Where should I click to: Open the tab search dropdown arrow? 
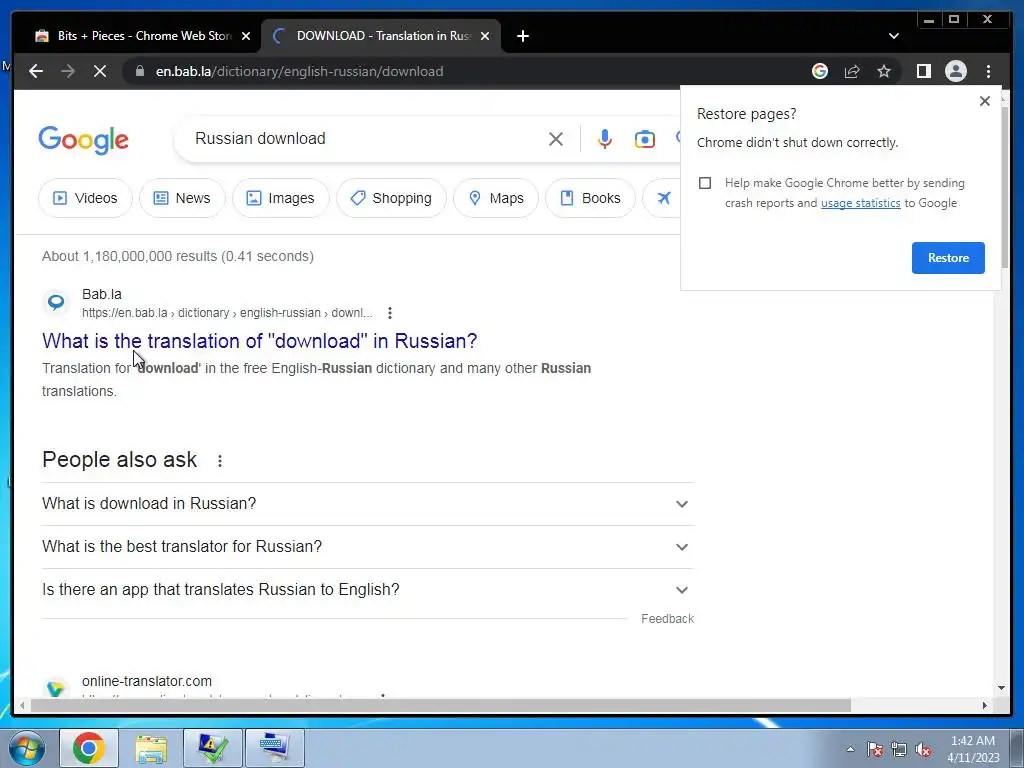point(893,36)
